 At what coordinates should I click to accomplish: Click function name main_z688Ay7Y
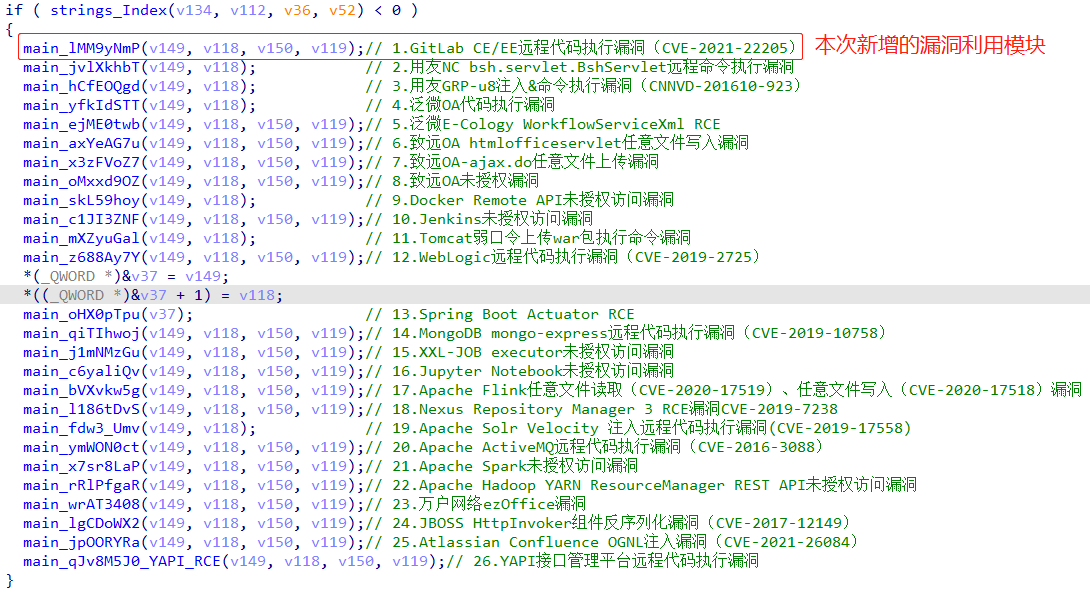(x=81, y=257)
